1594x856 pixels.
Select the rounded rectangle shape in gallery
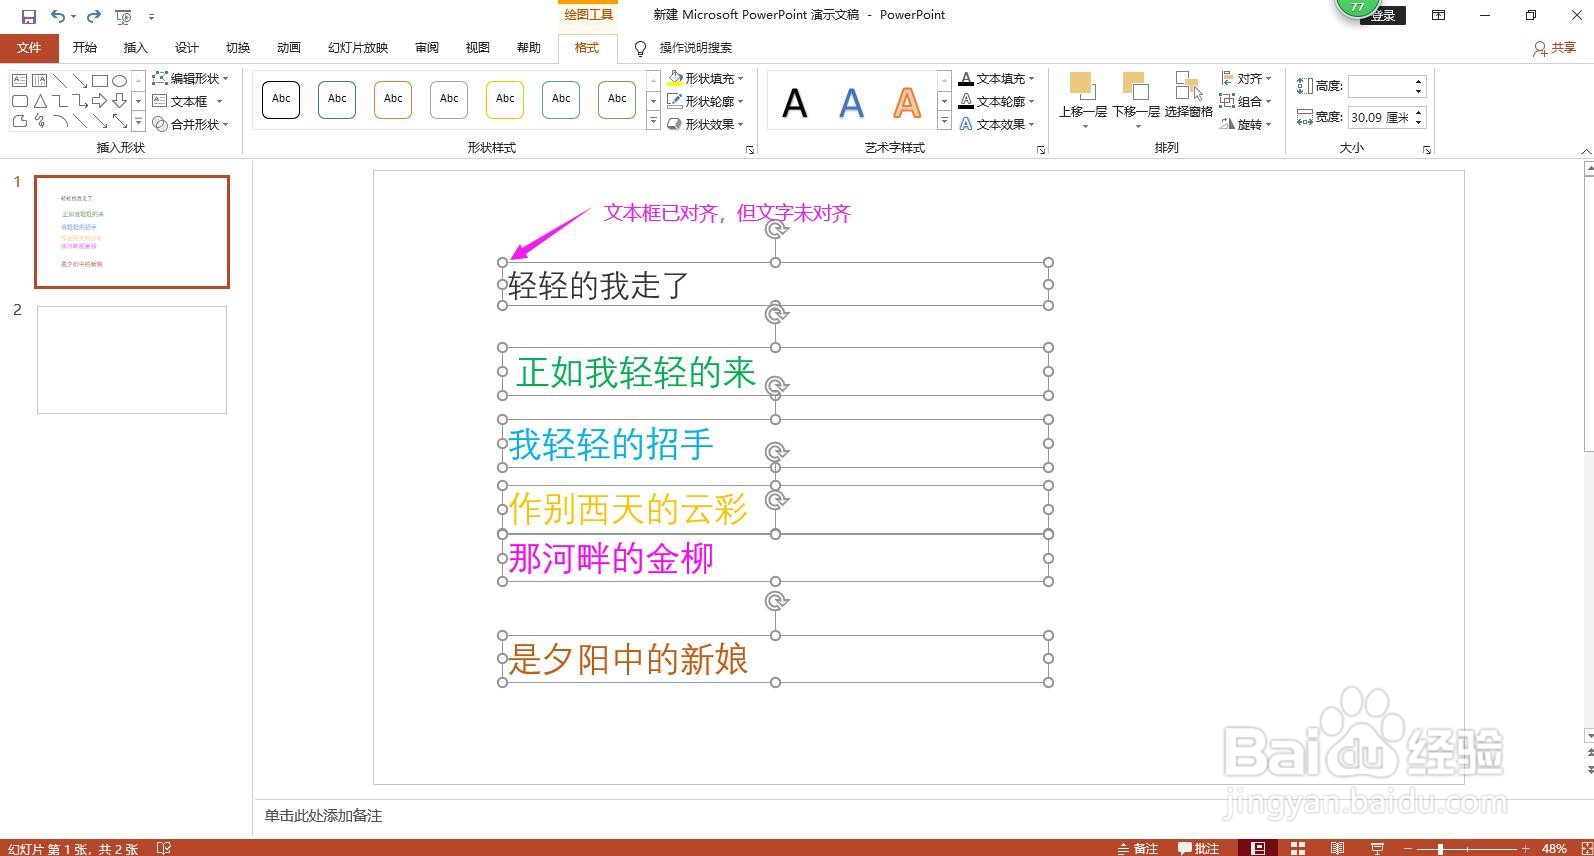tap(20, 101)
